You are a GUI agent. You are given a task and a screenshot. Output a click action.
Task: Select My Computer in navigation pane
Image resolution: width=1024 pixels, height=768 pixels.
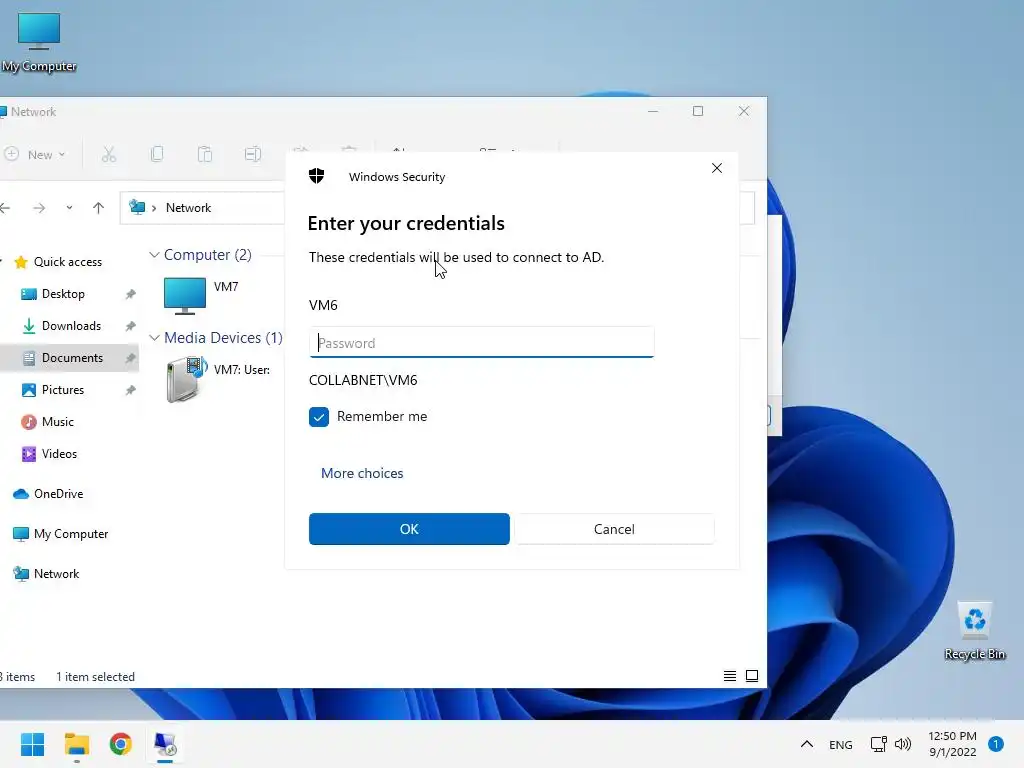[71, 534]
